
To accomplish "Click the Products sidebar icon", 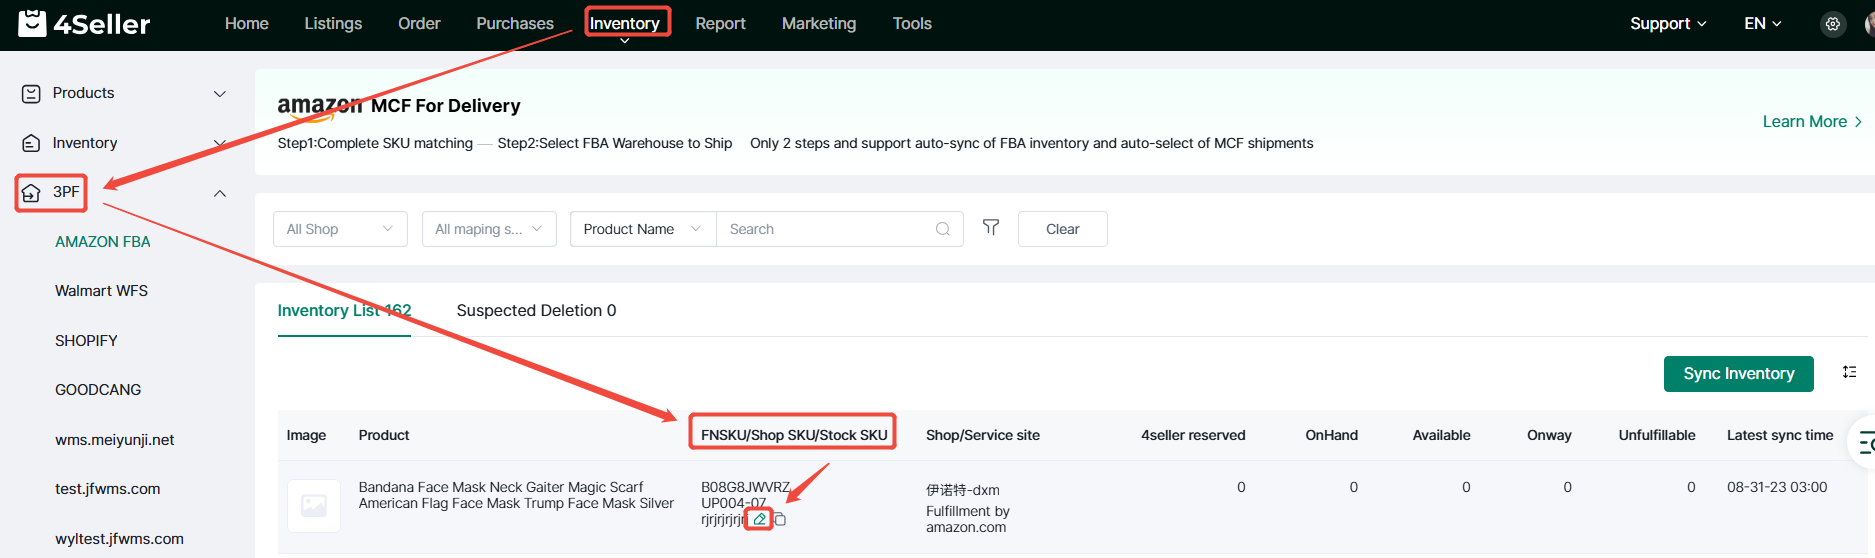I will click(31, 93).
